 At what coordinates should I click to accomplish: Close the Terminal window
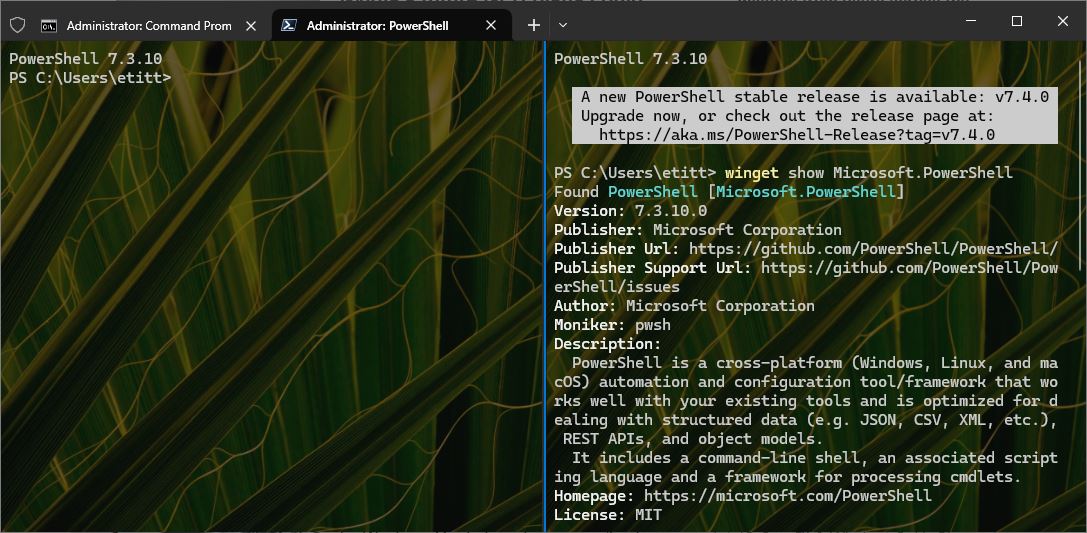click(x=1063, y=22)
